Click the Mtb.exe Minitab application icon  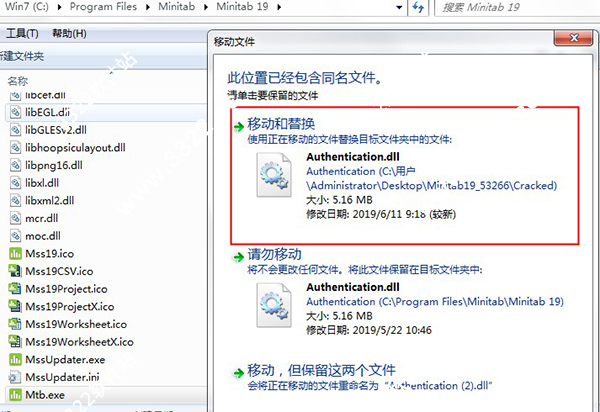[x=15, y=394]
